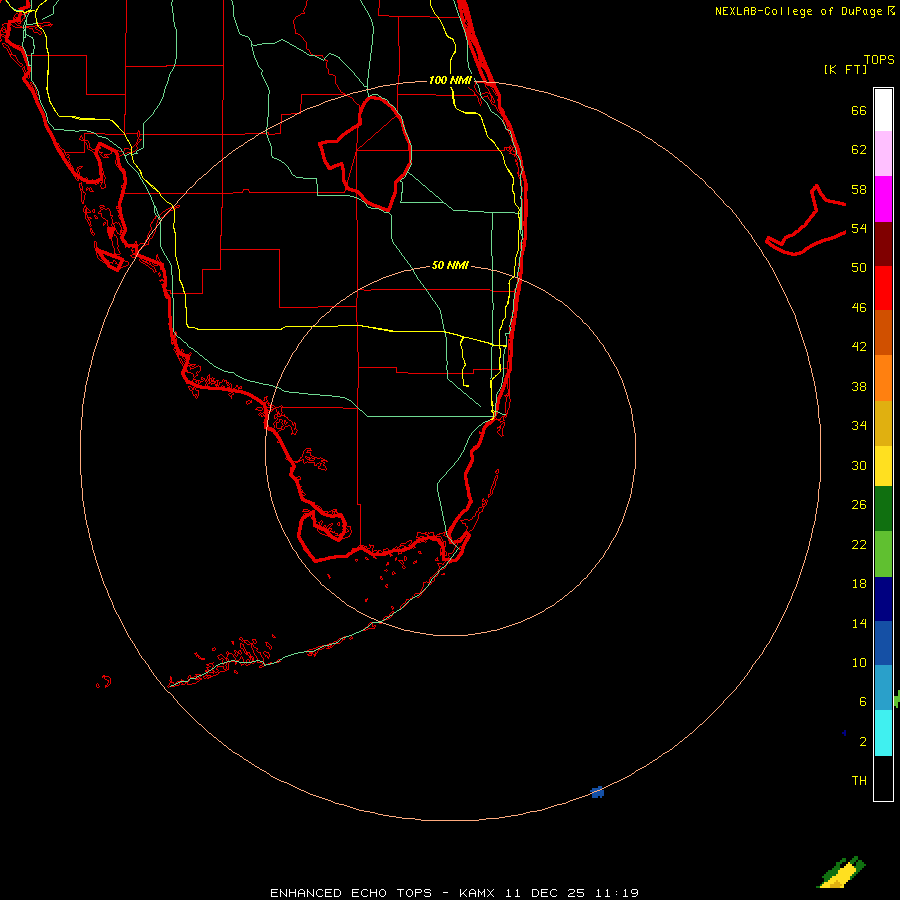Viewport: 900px width, 900px height.
Task: Click the white swatch atop the tops legend
Action: click(x=883, y=110)
